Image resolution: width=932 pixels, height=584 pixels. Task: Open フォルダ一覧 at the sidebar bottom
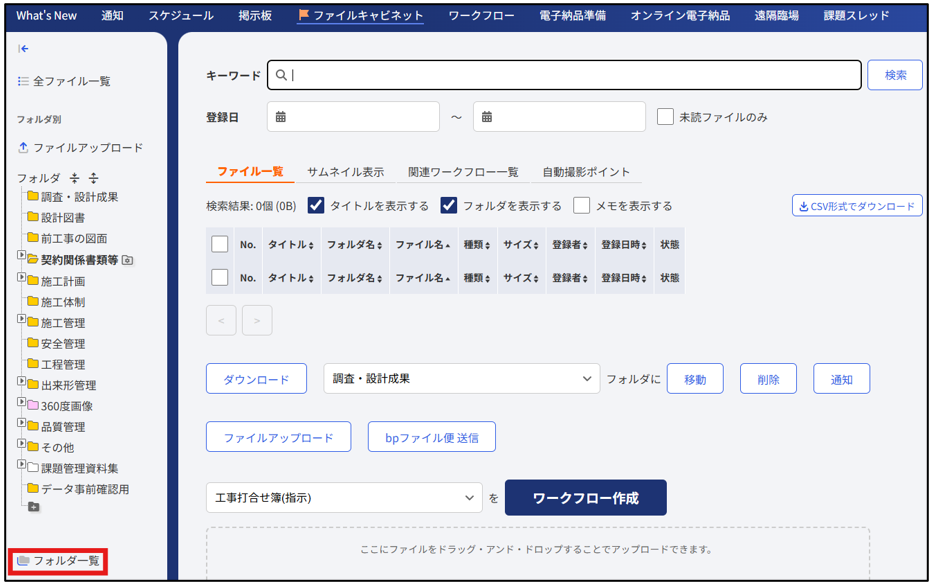pyautogui.click(x=58, y=561)
